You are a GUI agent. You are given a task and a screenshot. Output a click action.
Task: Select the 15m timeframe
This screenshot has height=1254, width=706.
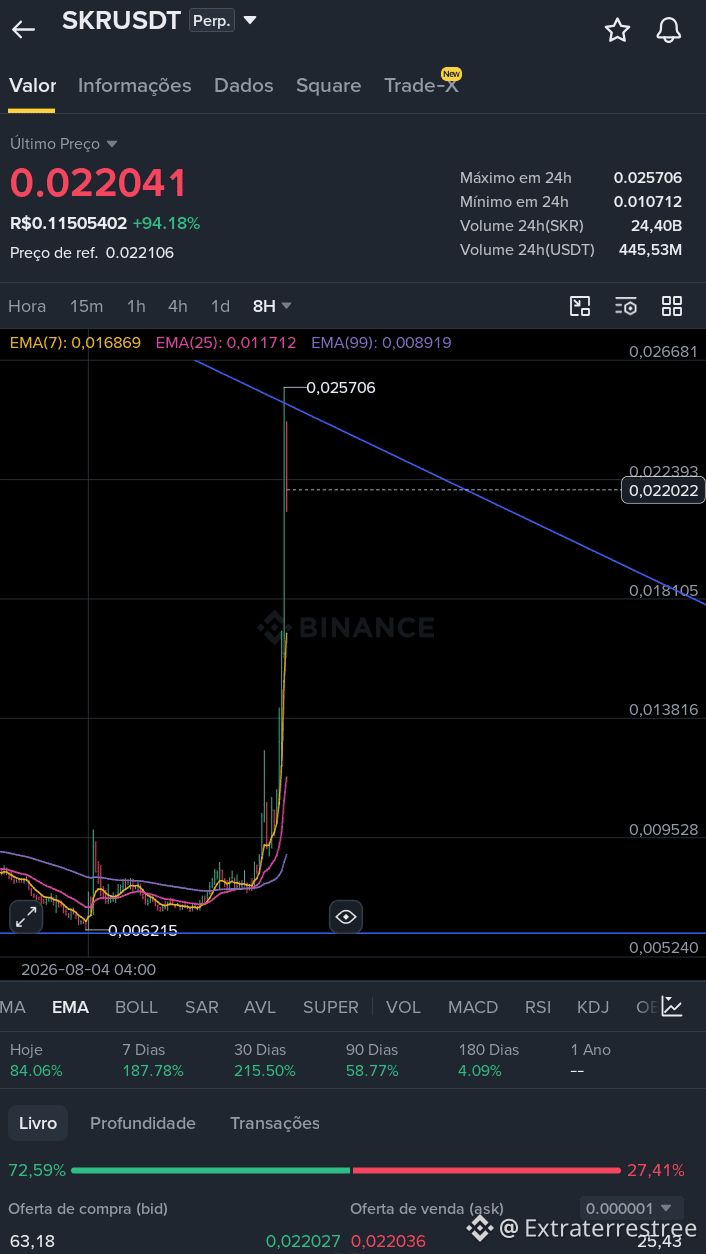pos(87,306)
